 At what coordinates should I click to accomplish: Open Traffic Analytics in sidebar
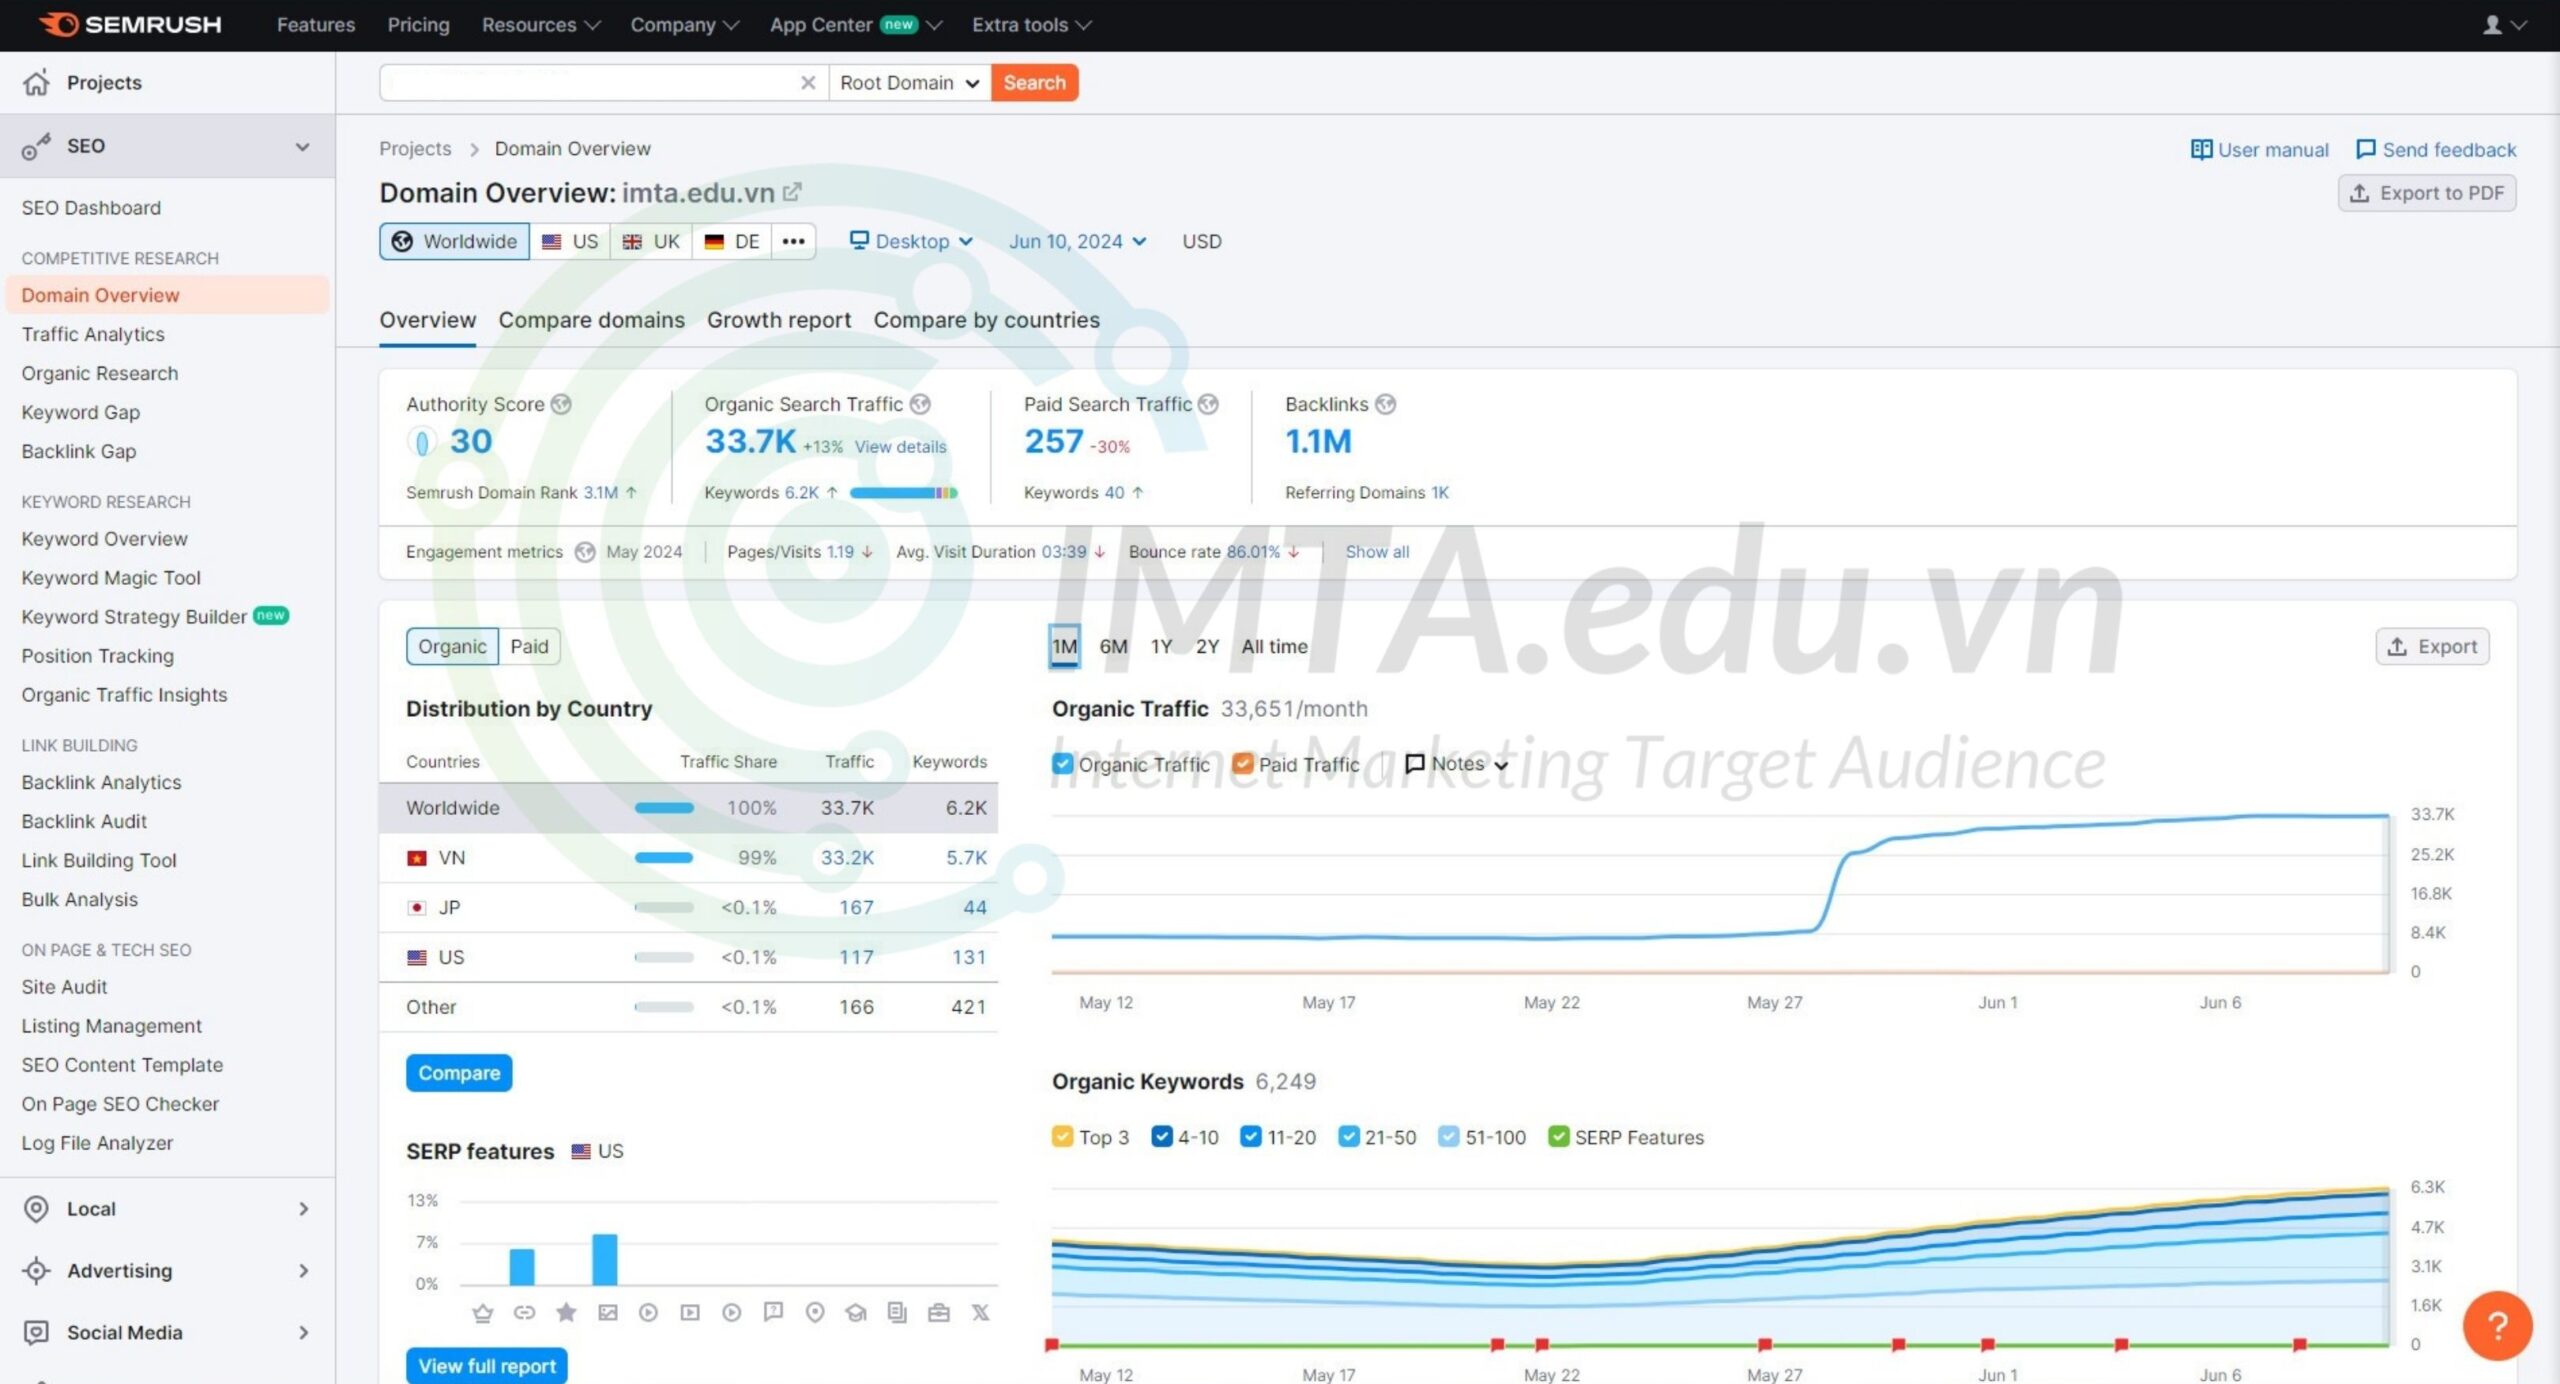click(93, 334)
